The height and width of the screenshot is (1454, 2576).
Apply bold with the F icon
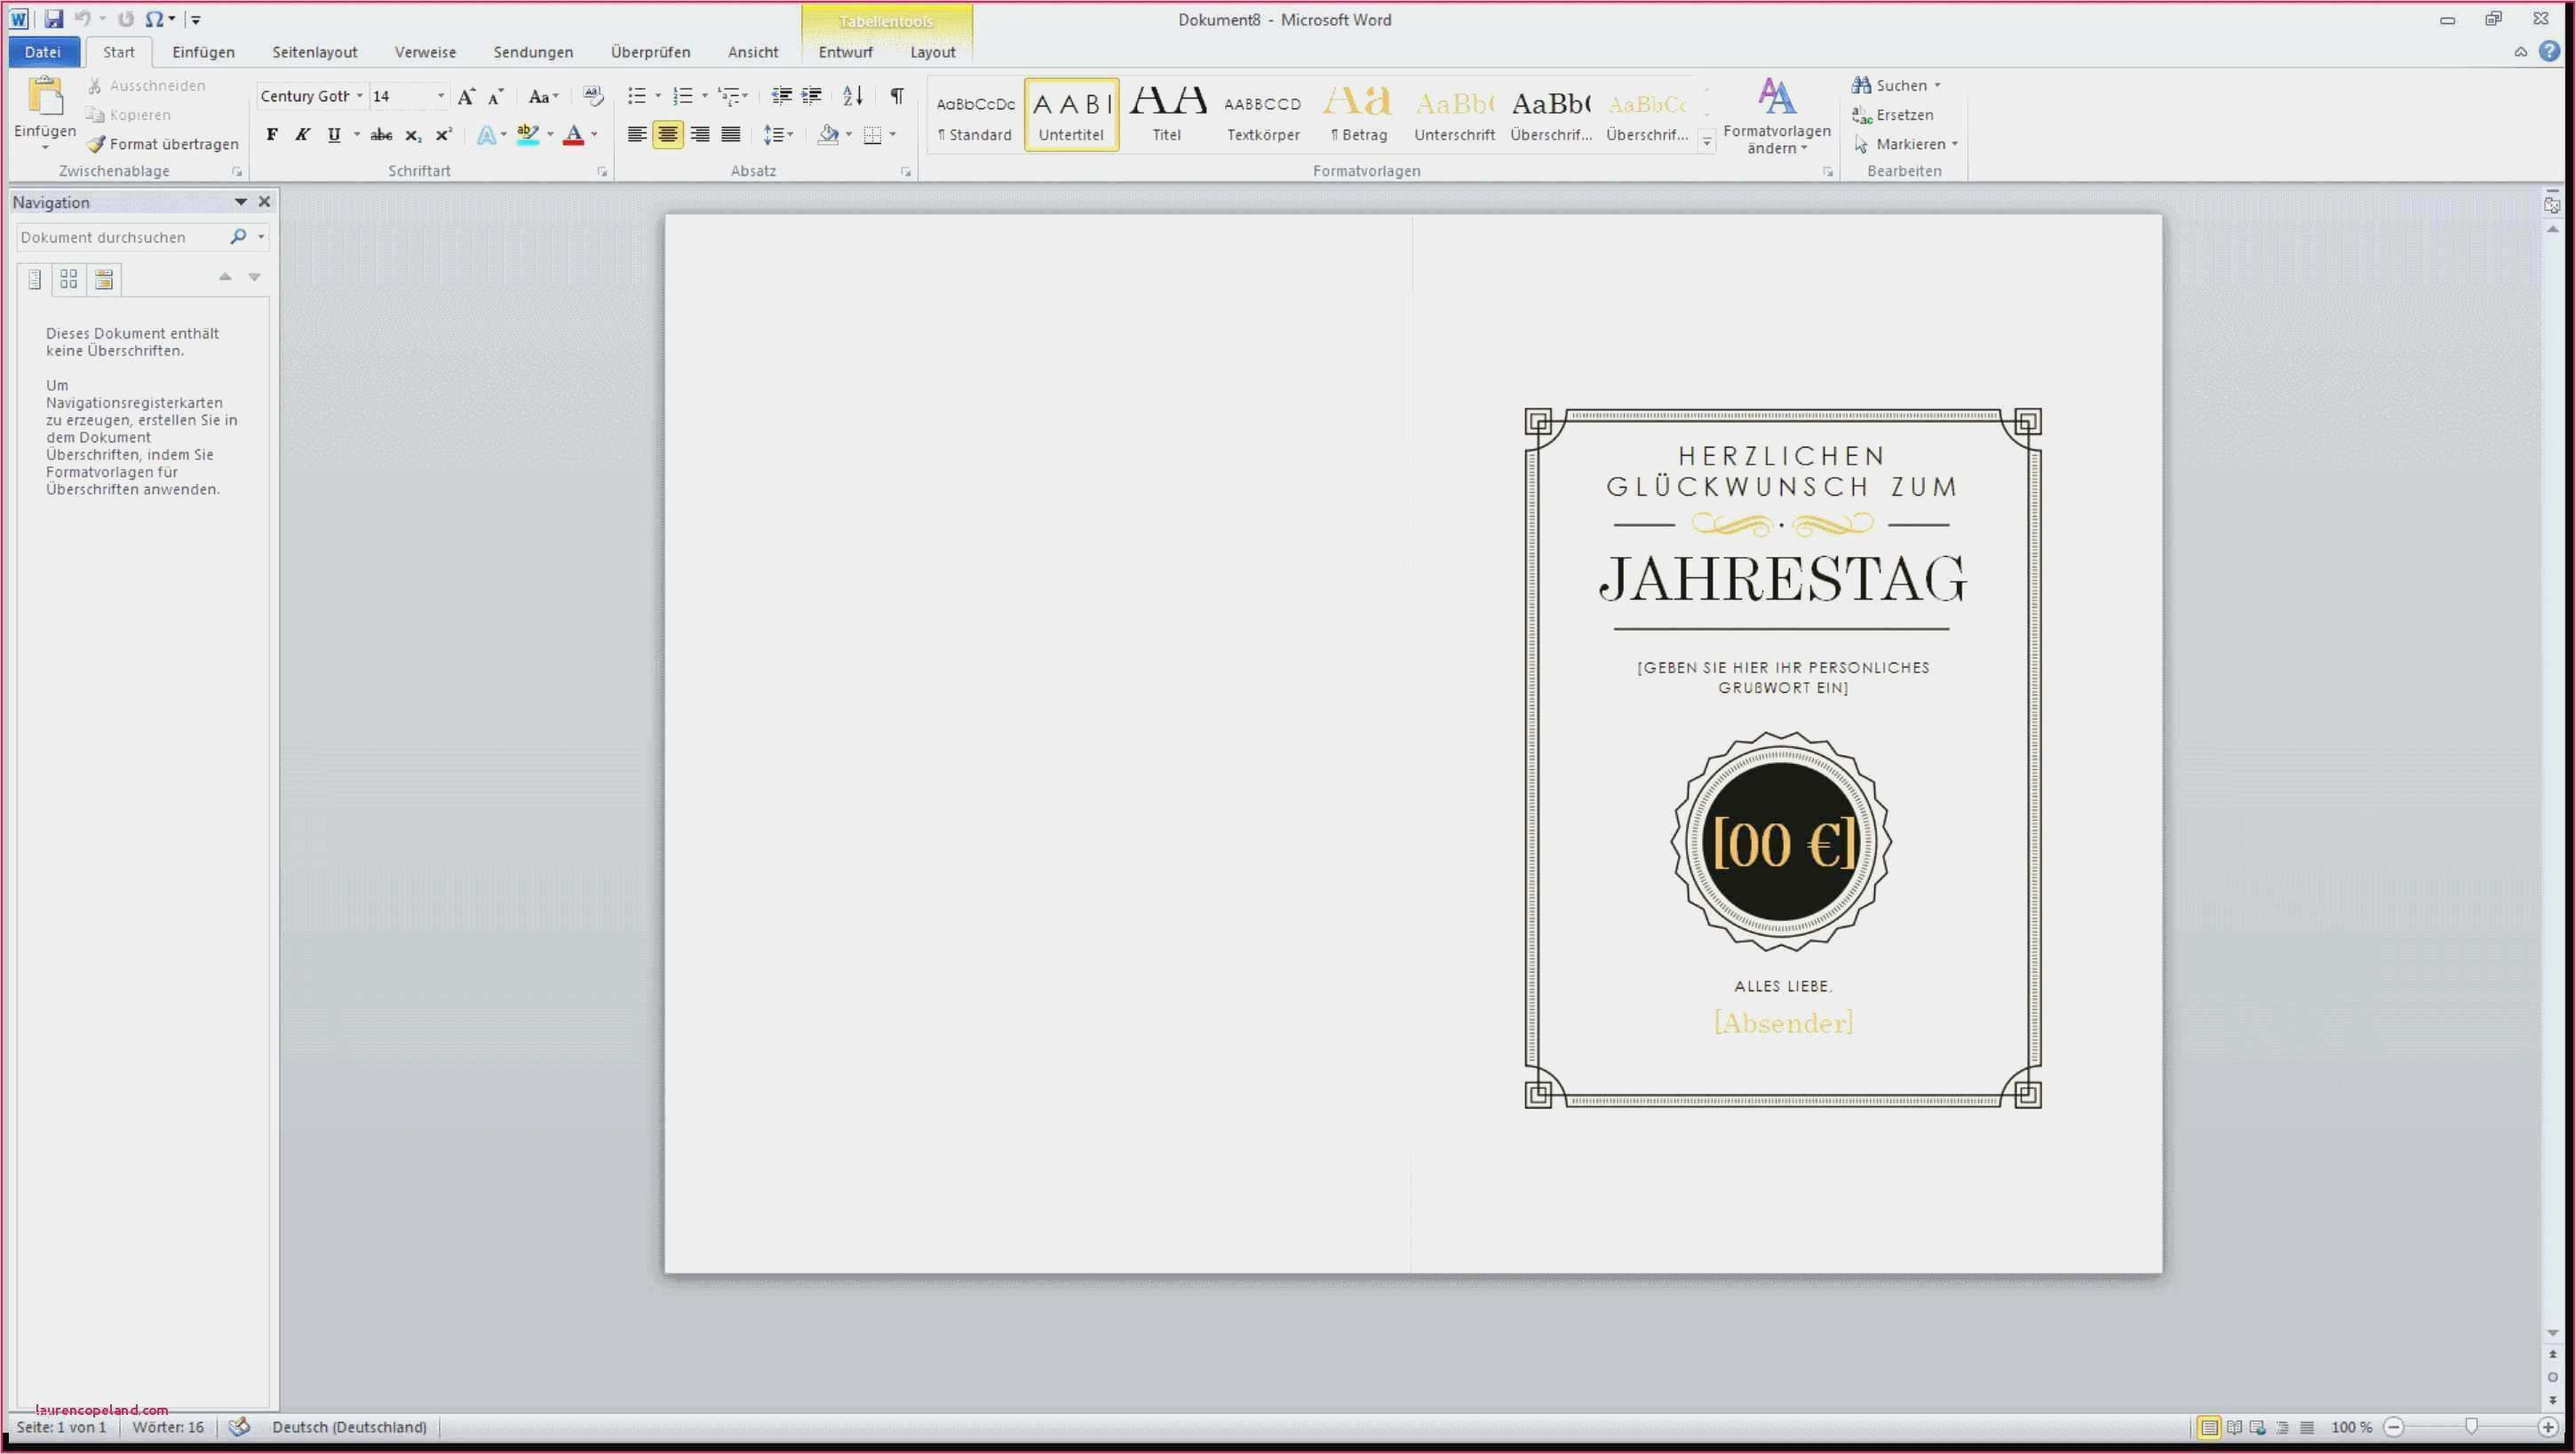[x=272, y=134]
